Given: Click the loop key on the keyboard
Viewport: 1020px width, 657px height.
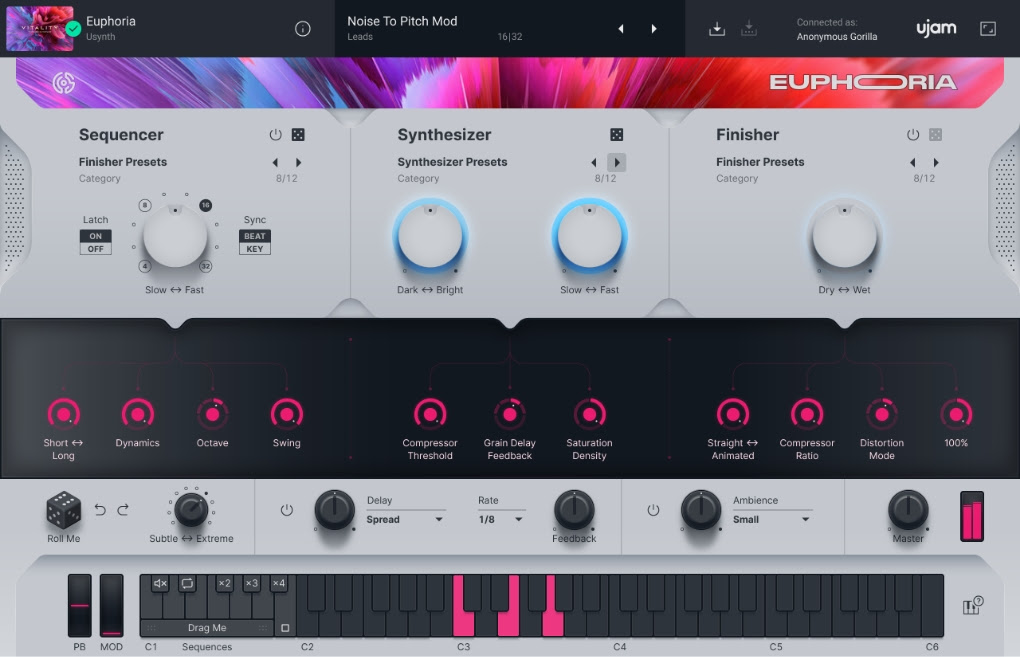Looking at the screenshot, I should click(x=187, y=583).
